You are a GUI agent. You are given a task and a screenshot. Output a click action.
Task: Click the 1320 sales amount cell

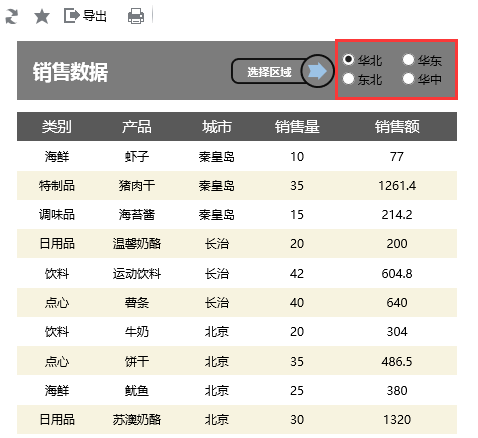coord(397,420)
